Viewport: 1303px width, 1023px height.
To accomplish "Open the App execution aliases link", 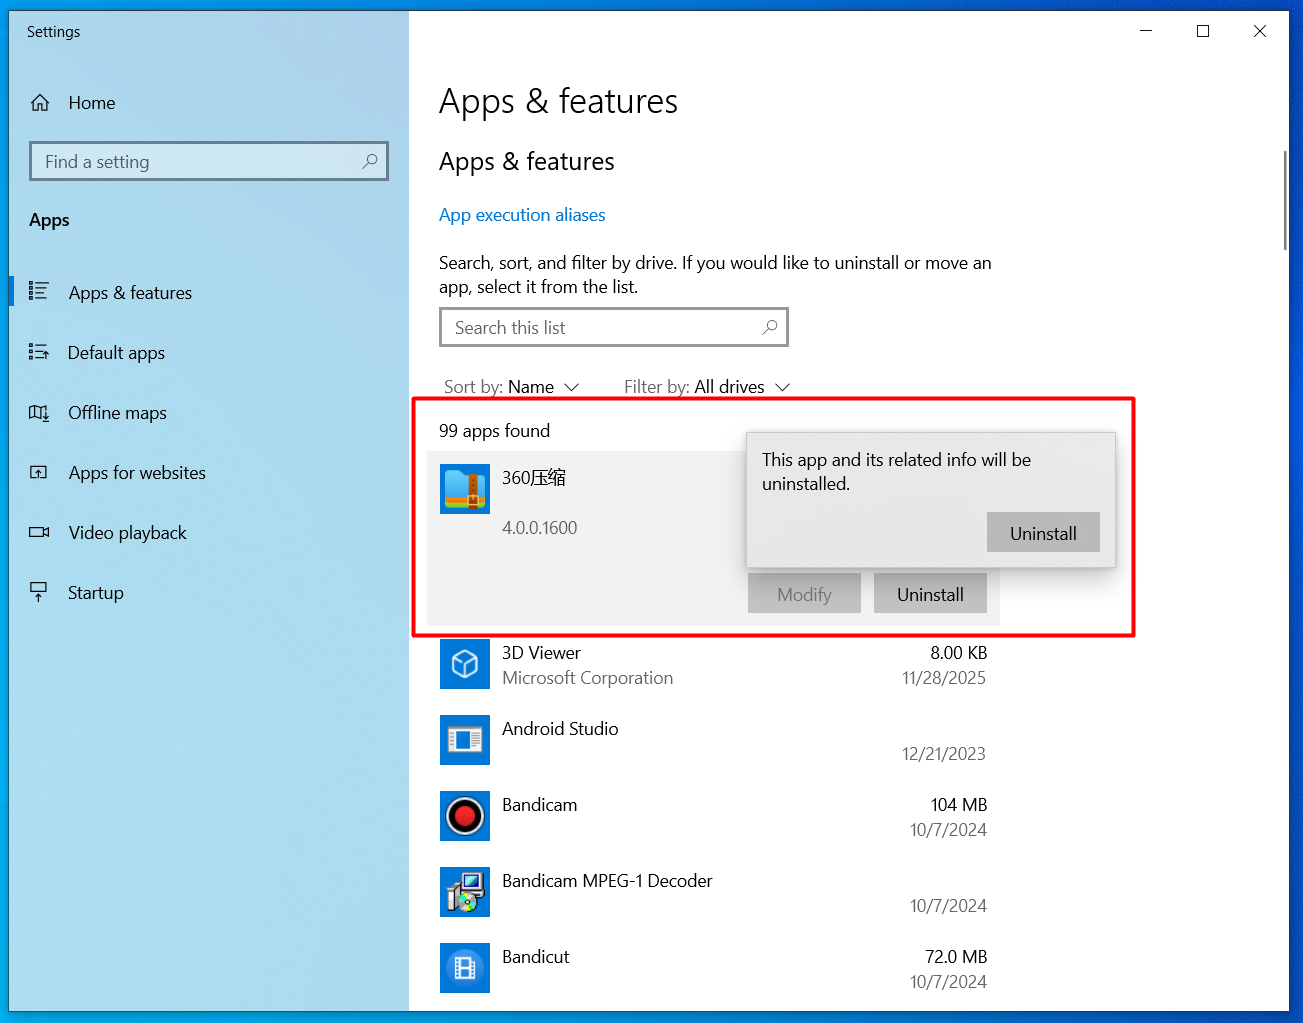I will 522,215.
